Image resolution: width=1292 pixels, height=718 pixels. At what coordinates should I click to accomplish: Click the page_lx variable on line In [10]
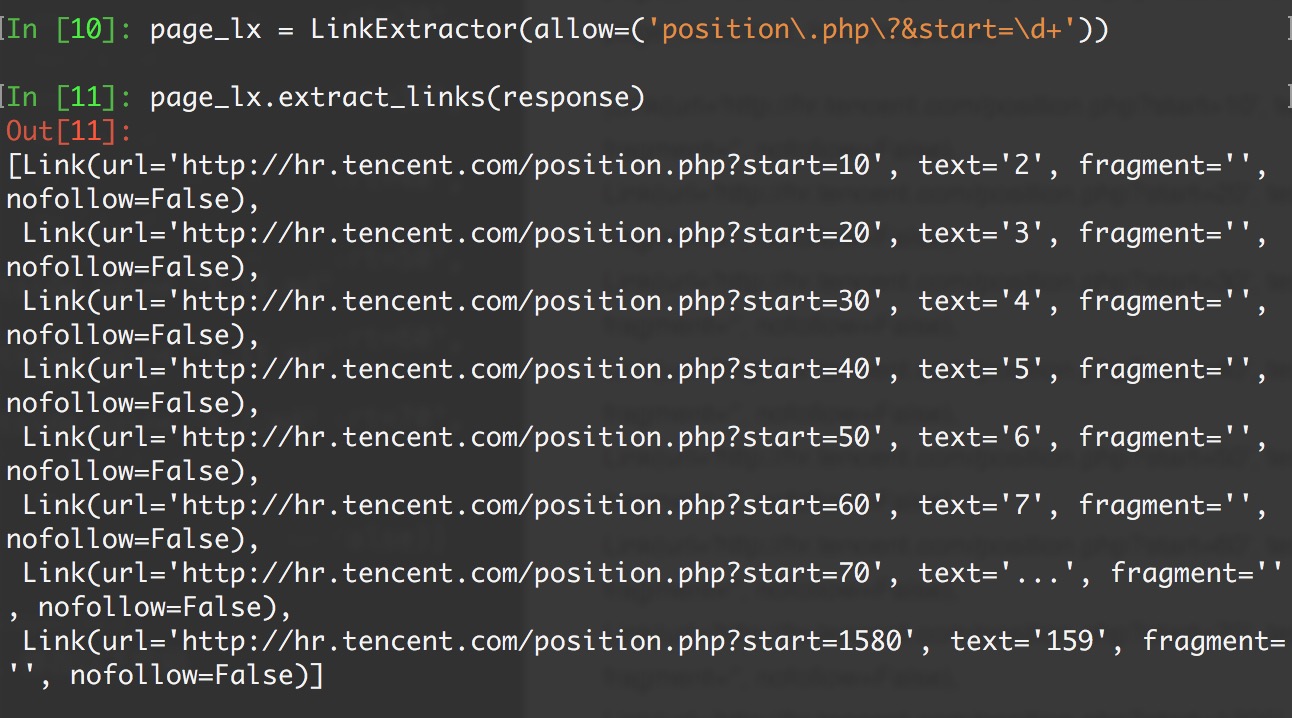coord(205,30)
